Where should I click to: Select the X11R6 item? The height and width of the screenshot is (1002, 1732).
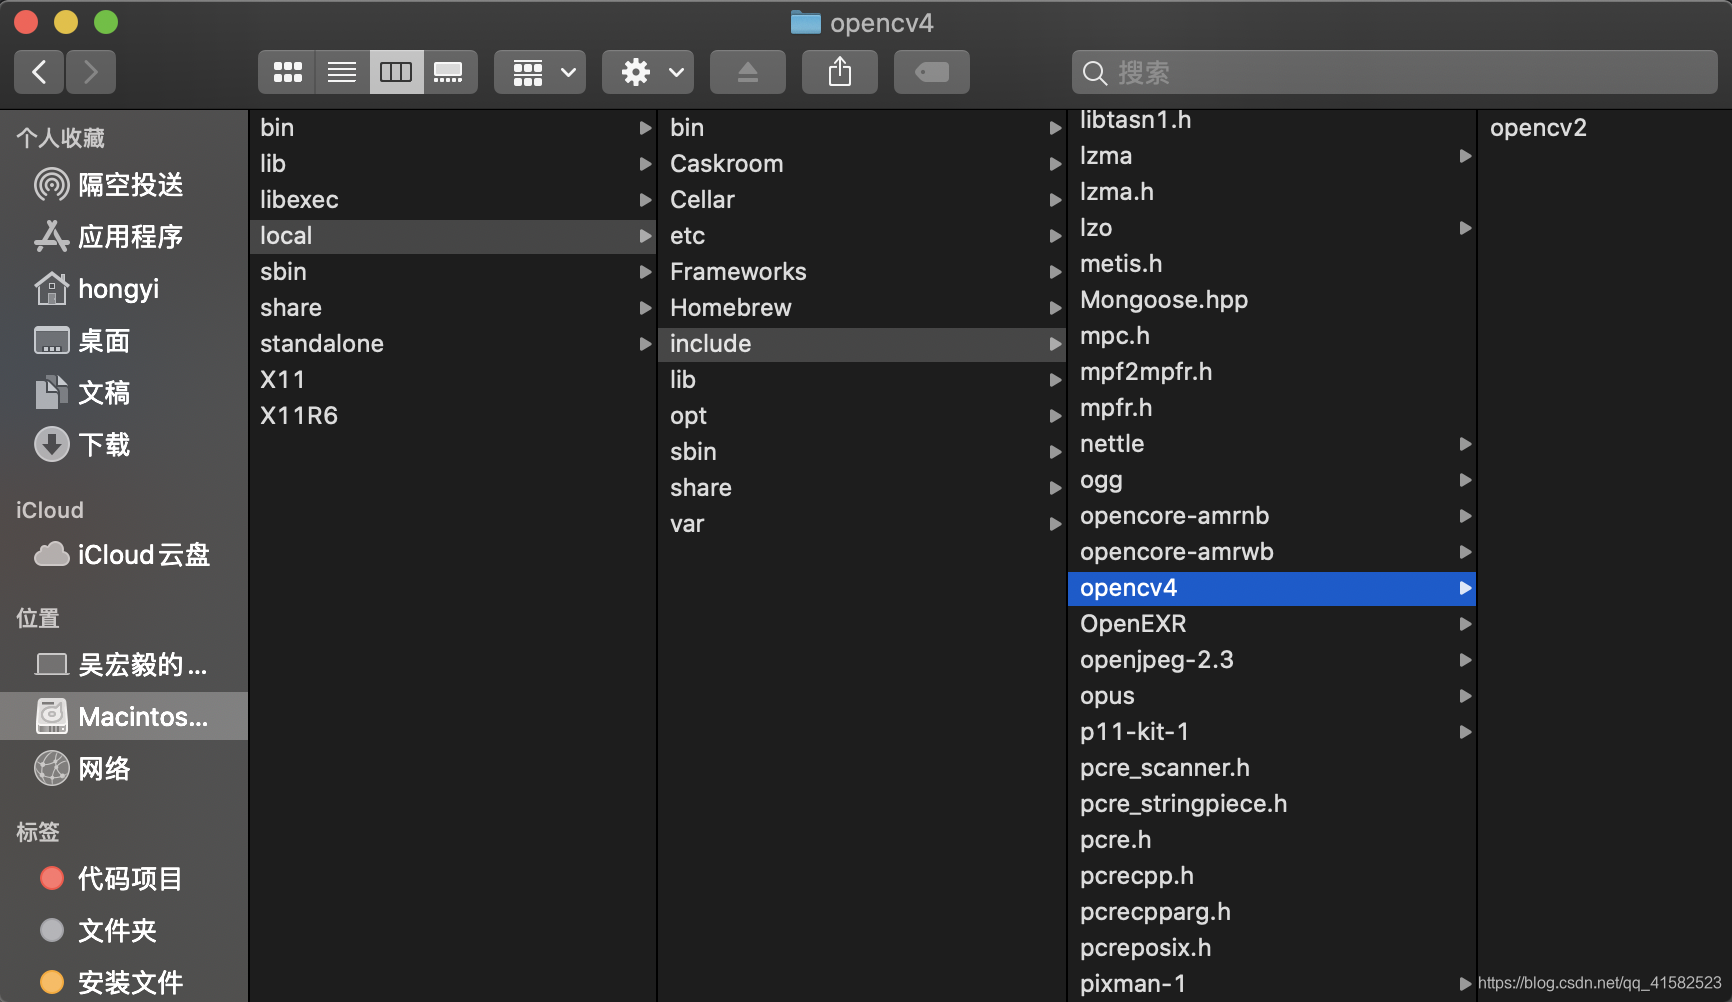[x=452, y=416]
